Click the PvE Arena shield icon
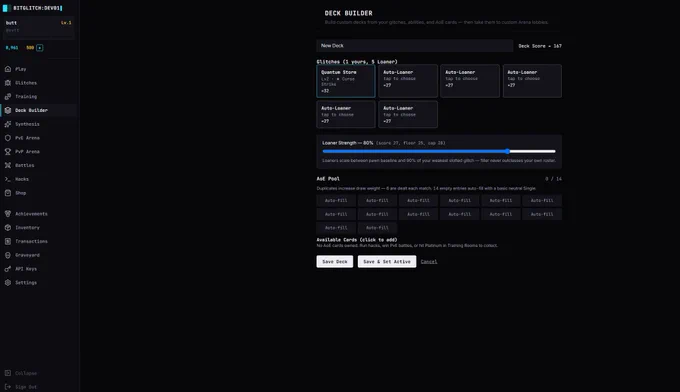 [x=8, y=138]
